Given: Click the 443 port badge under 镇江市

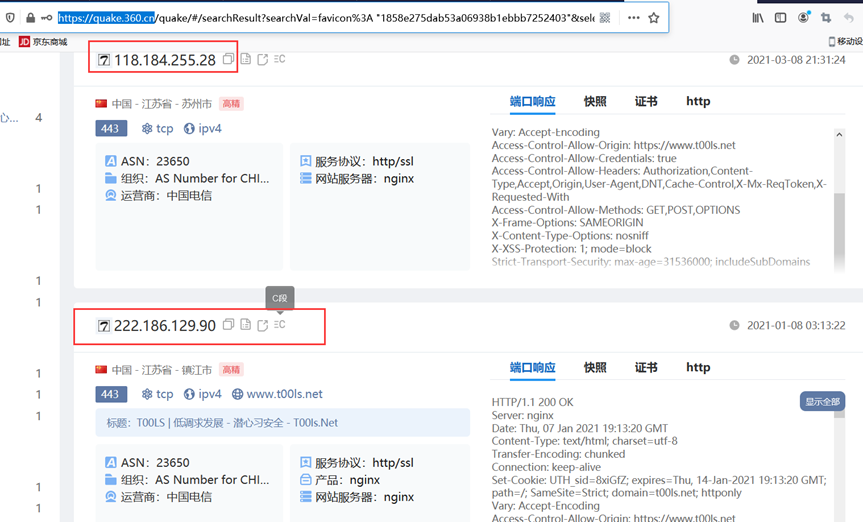Looking at the screenshot, I should tap(111, 394).
